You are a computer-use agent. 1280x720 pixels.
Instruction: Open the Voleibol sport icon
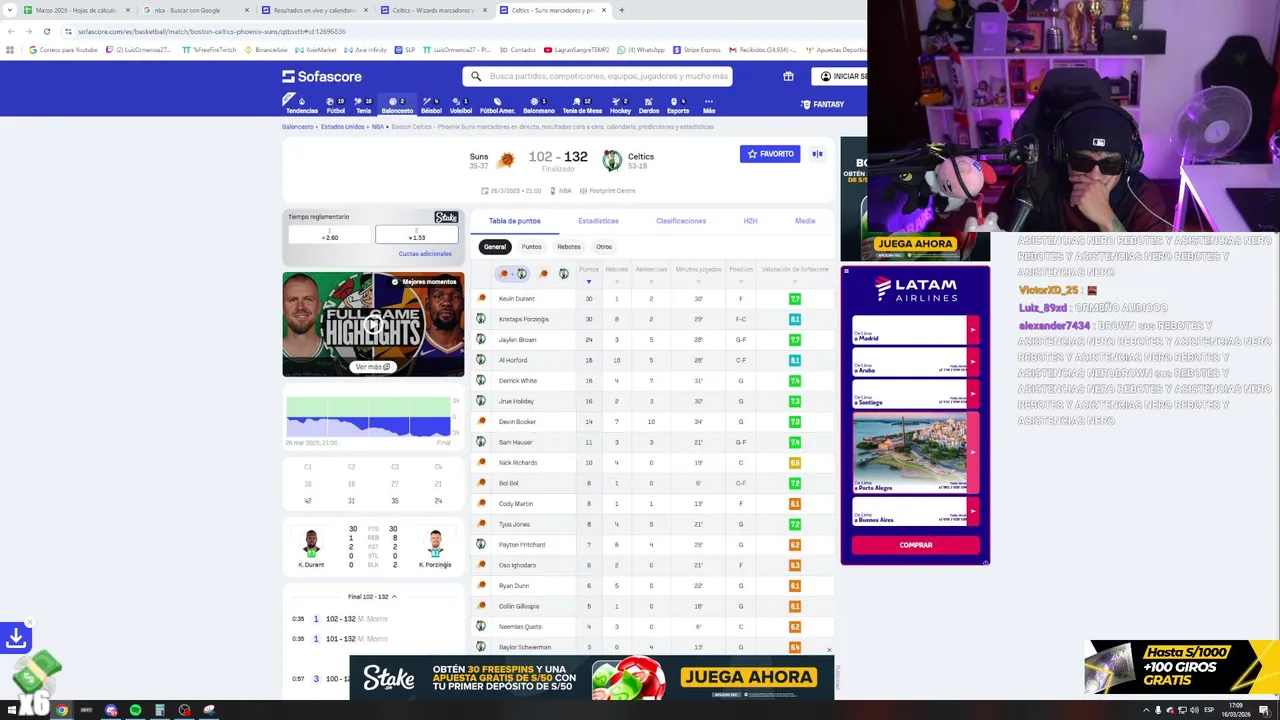point(461,105)
